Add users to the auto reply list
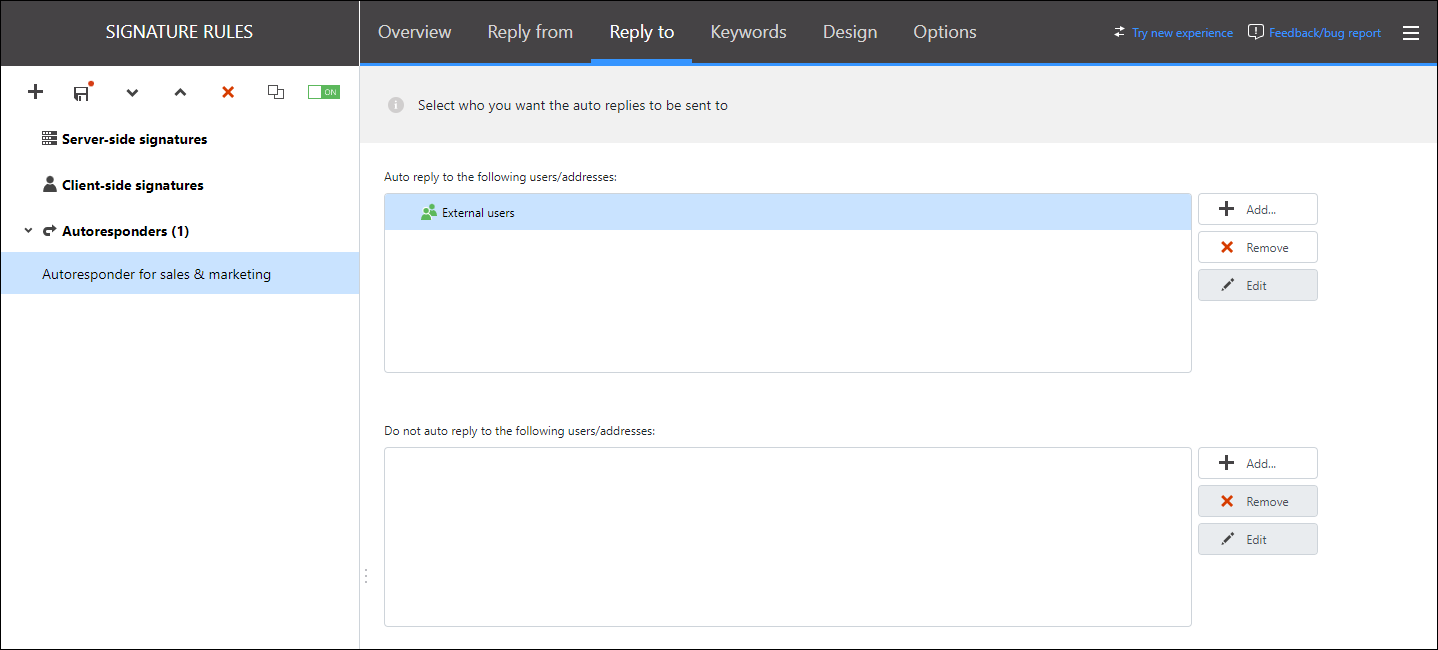 pos(1257,208)
